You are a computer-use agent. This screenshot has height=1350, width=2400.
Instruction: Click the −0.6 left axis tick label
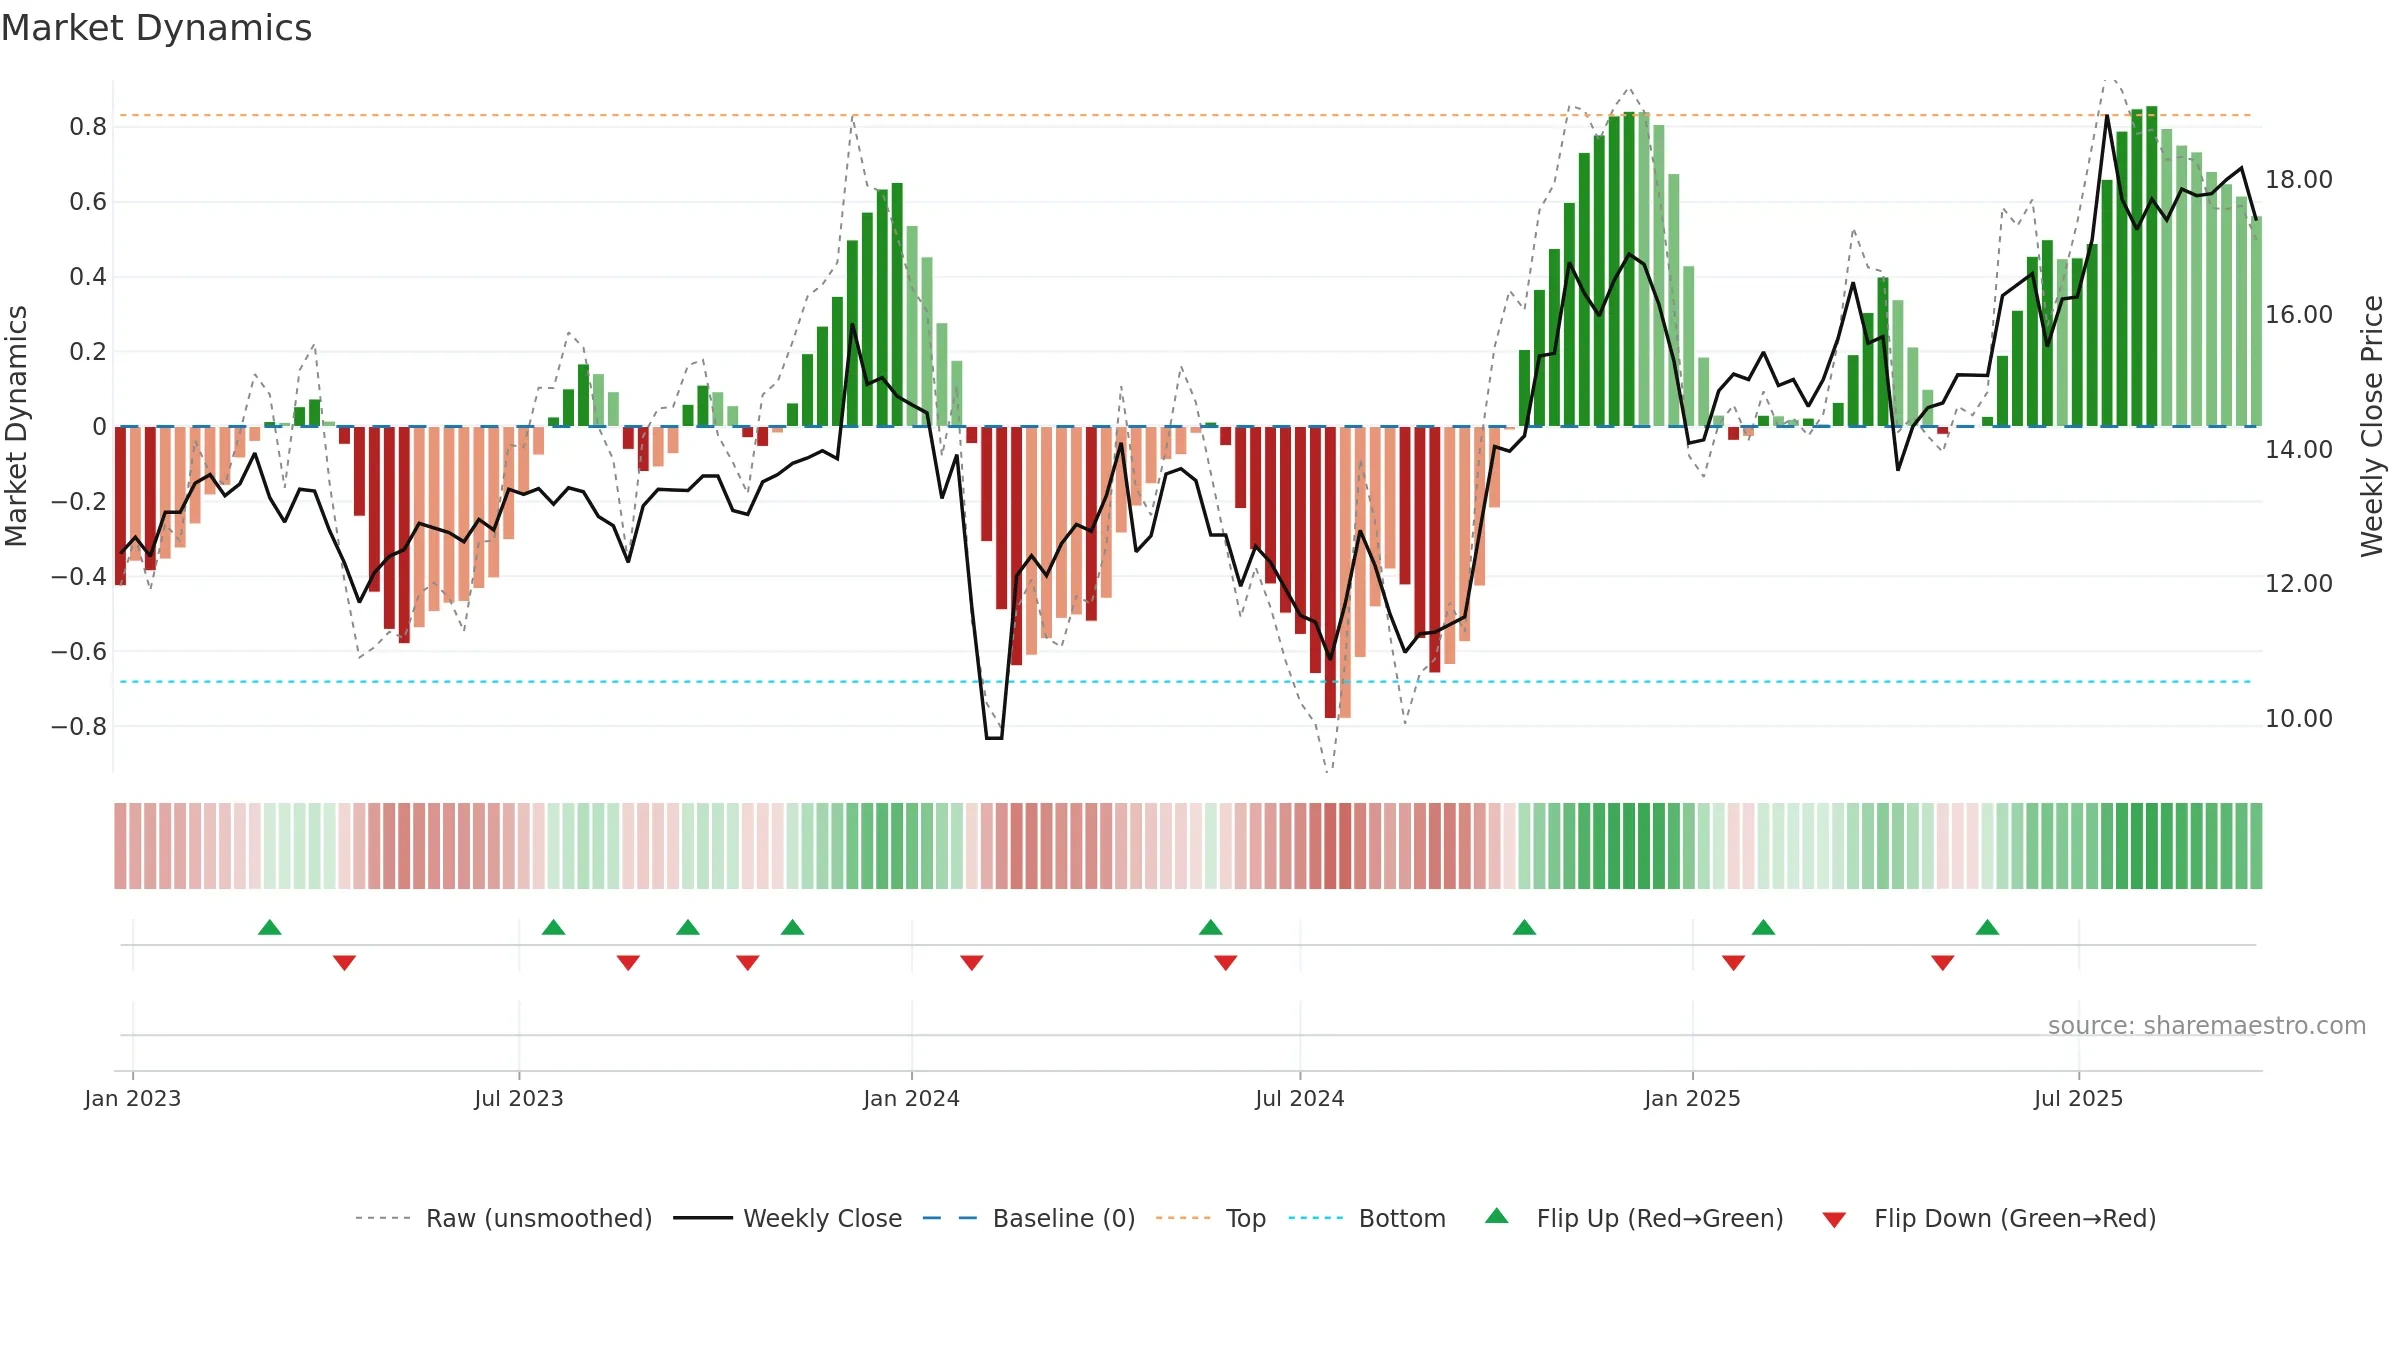79,651
